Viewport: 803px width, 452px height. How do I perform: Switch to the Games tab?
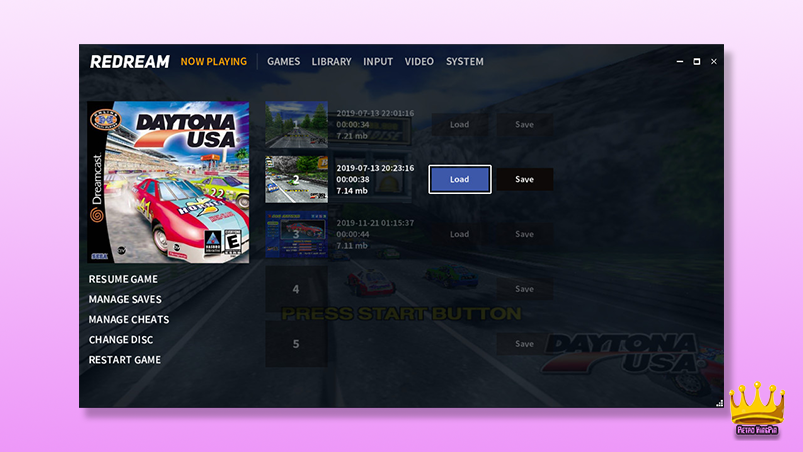point(283,61)
